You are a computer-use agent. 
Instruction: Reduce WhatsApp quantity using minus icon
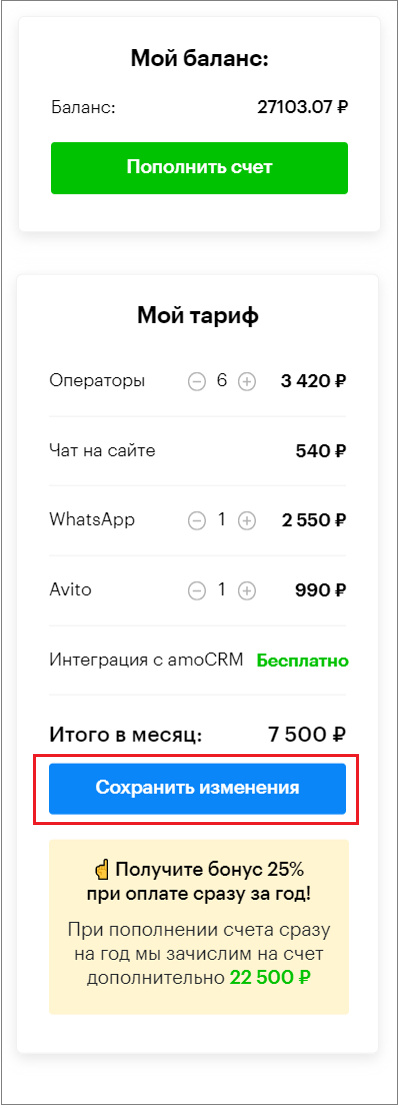tap(196, 521)
